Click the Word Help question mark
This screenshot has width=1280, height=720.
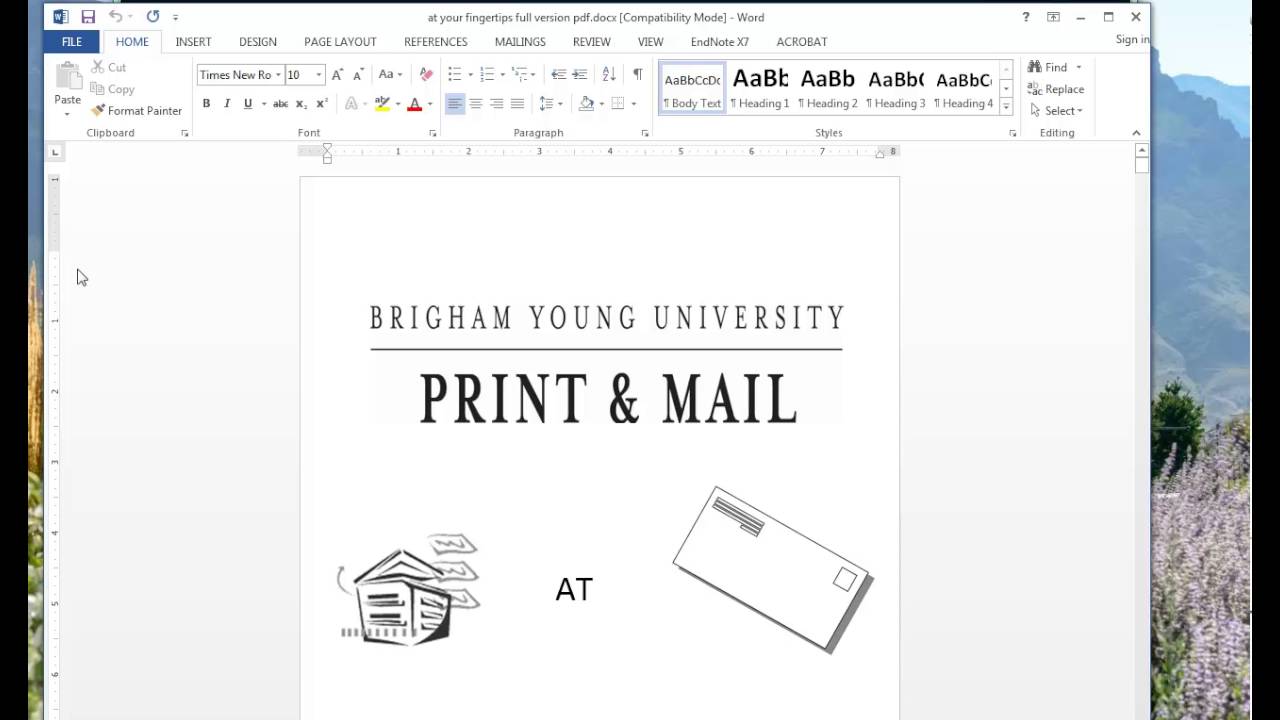[x=1026, y=17]
